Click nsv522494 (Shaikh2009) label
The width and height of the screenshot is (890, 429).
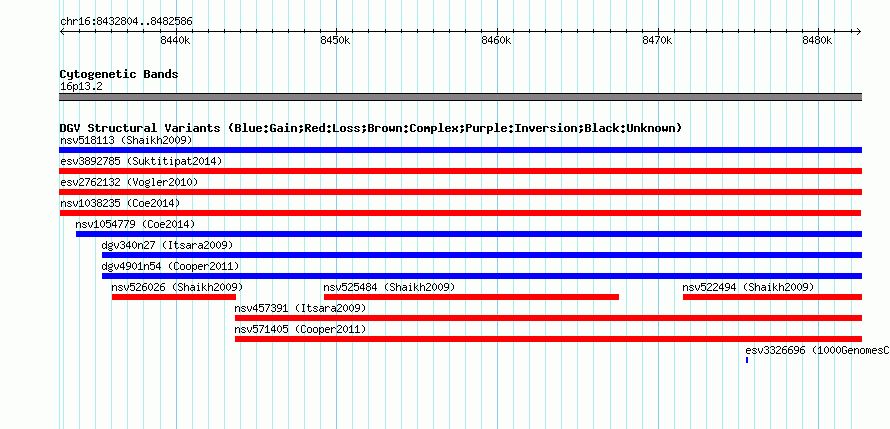tap(748, 287)
